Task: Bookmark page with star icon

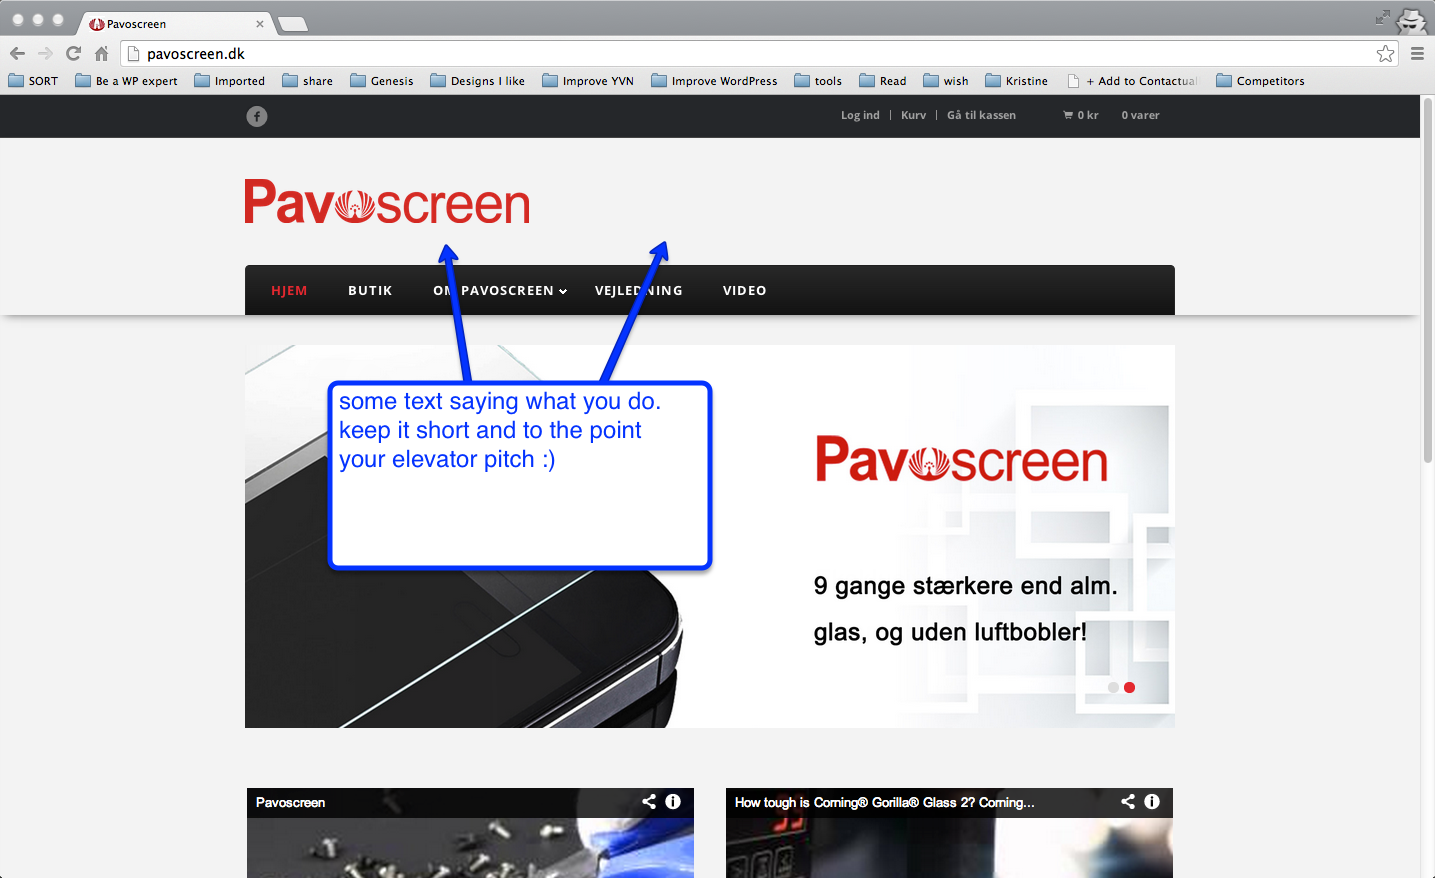Action: click(1385, 53)
